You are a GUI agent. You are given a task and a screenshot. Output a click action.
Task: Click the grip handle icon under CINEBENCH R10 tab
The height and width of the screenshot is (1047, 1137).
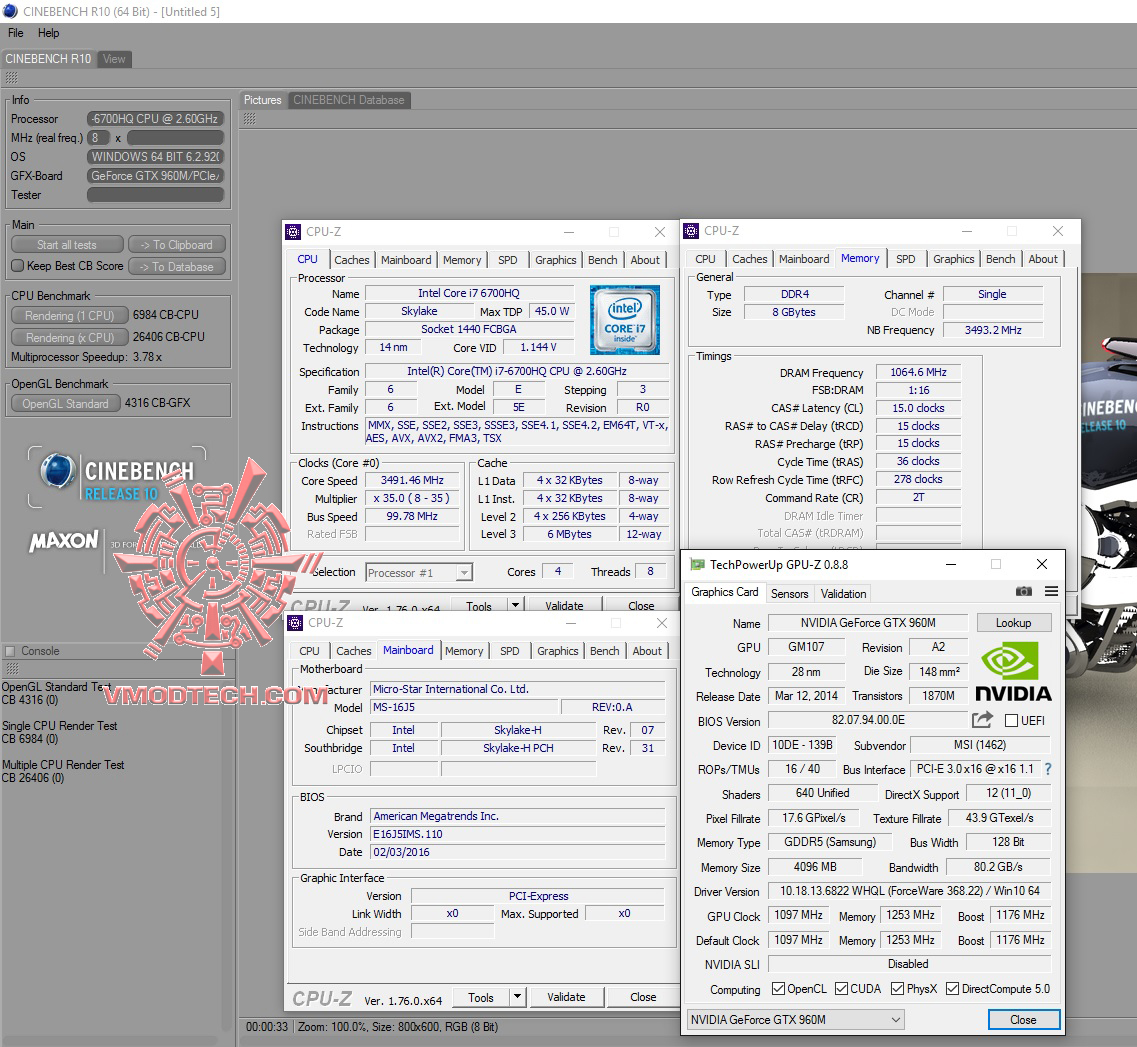[12, 78]
